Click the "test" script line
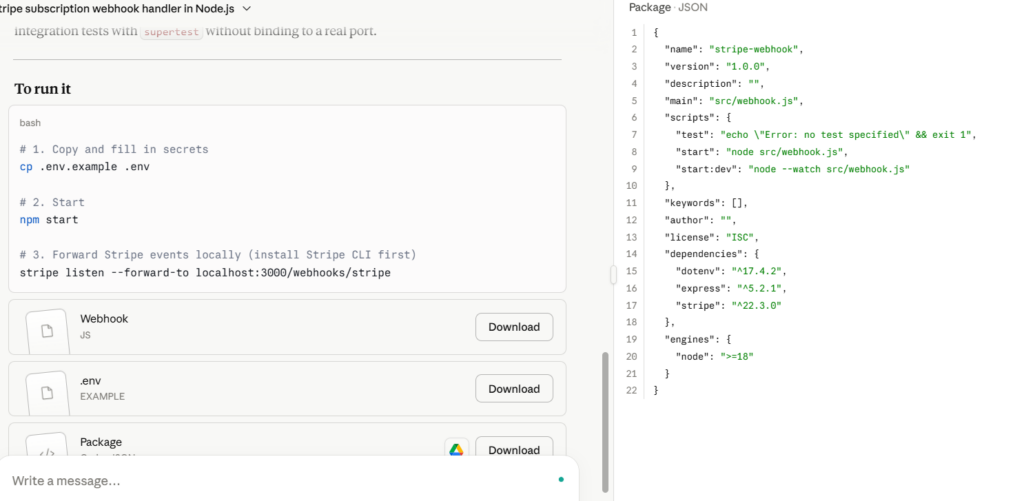 825,135
